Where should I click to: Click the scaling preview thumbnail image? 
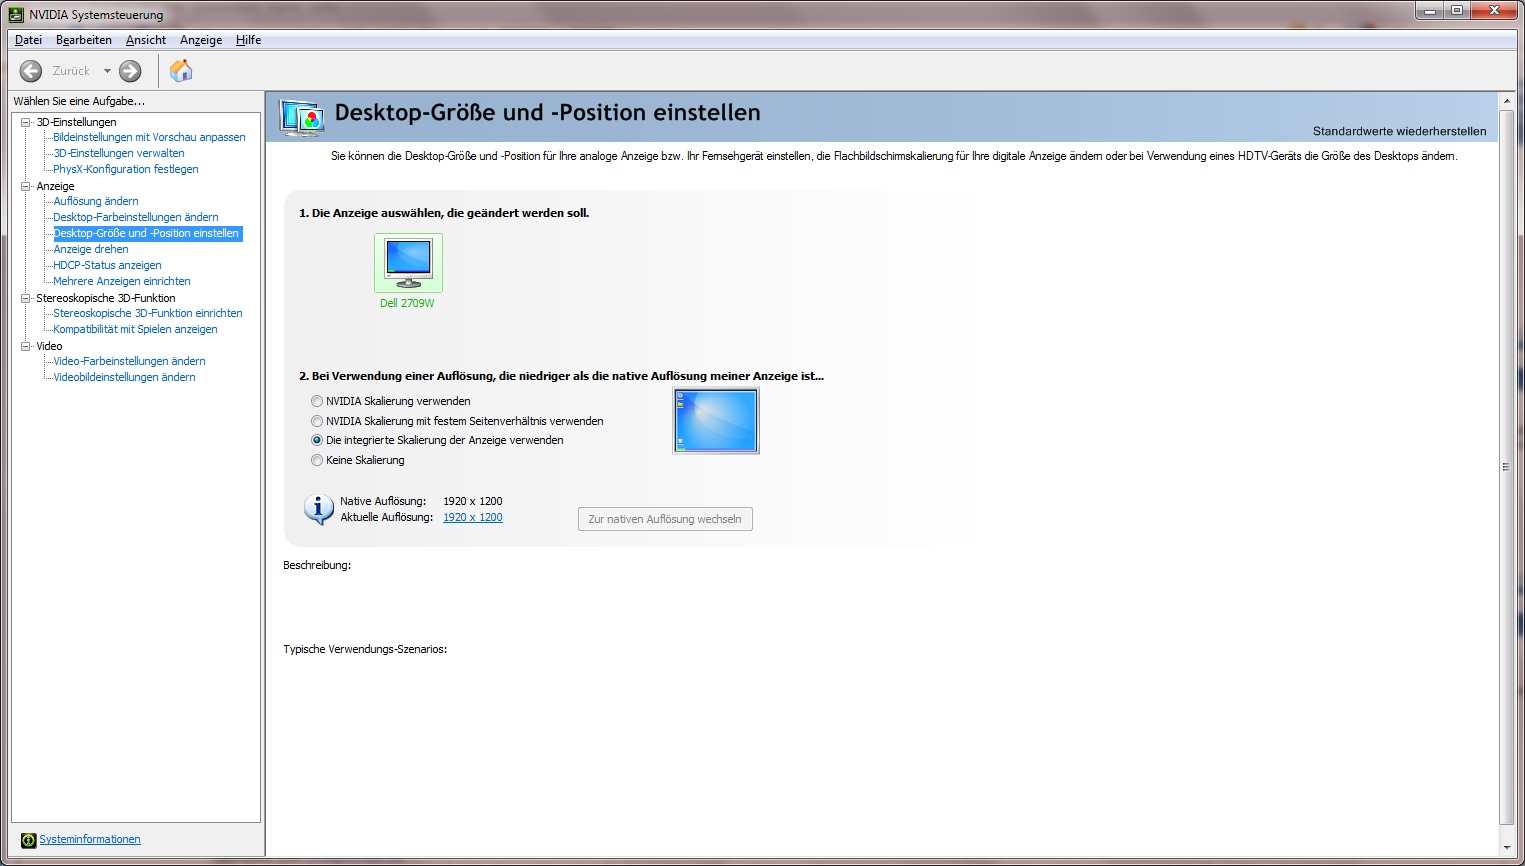[716, 421]
